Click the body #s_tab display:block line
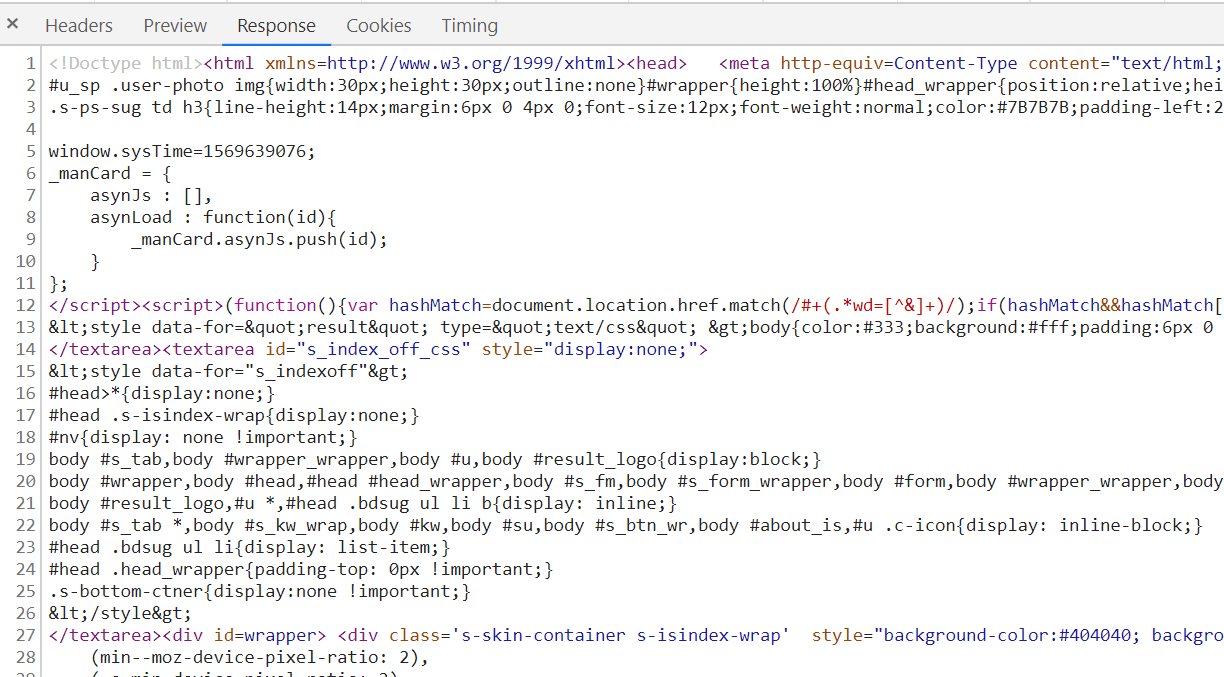Image resolution: width=1224 pixels, height=677 pixels. click(435, 459)
